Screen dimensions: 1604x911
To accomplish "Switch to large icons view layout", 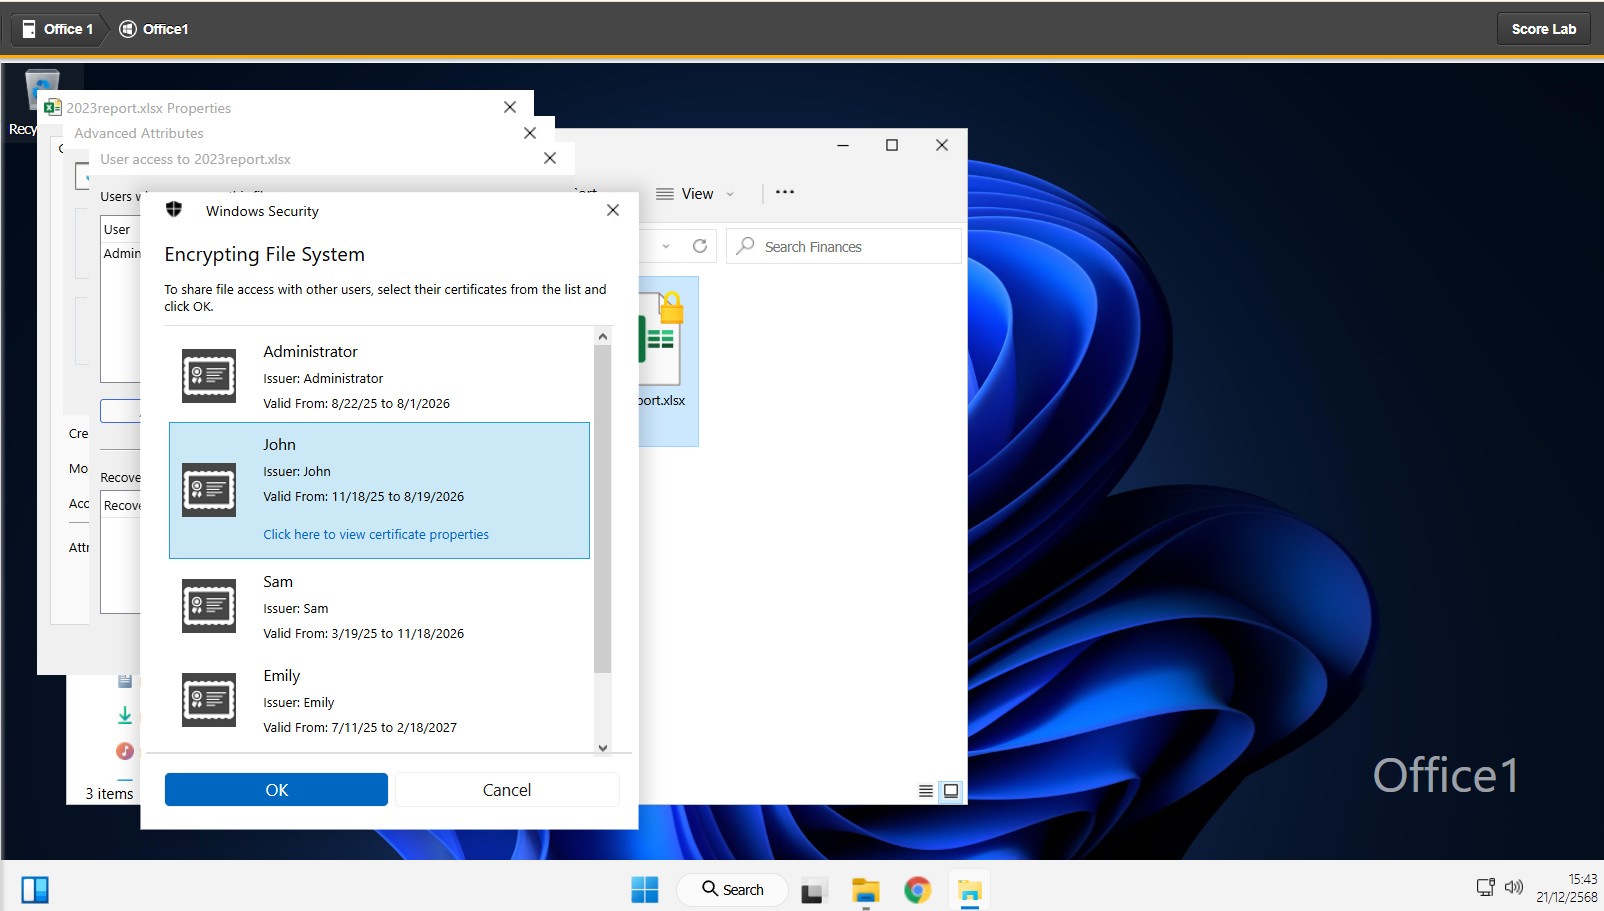I will 951,791.
